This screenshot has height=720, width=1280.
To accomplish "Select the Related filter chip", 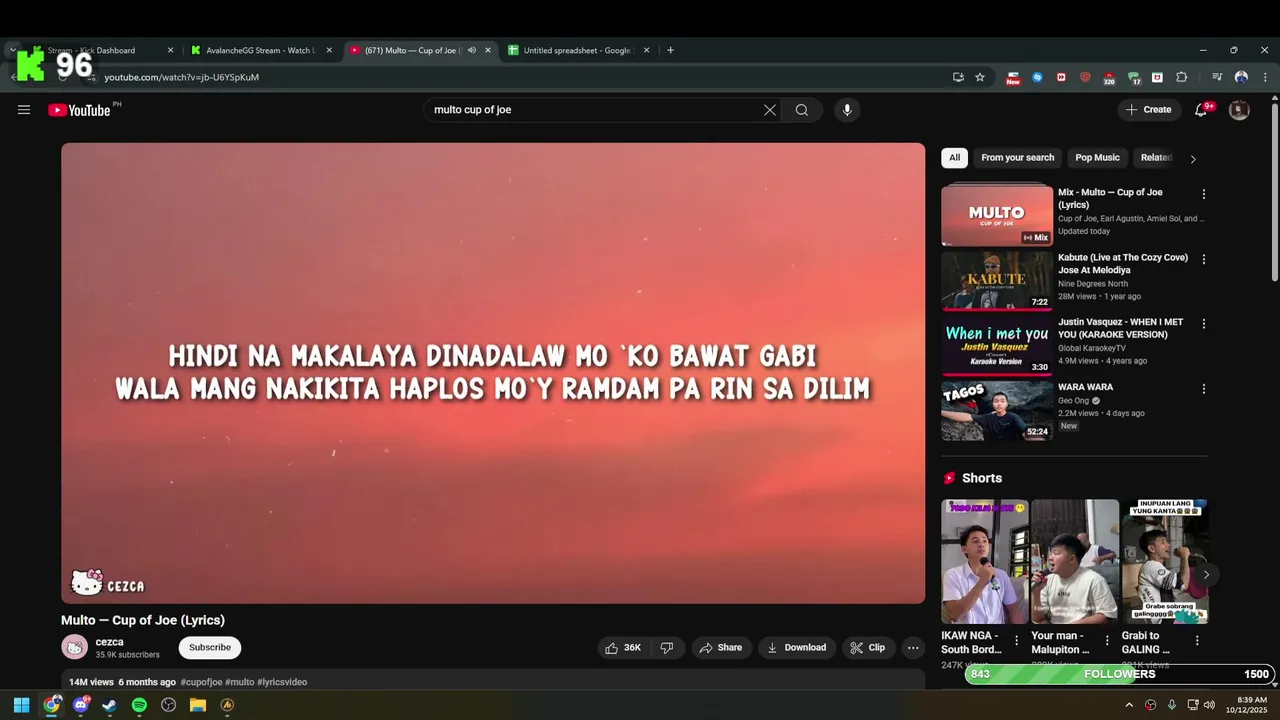I will 1156,158.
